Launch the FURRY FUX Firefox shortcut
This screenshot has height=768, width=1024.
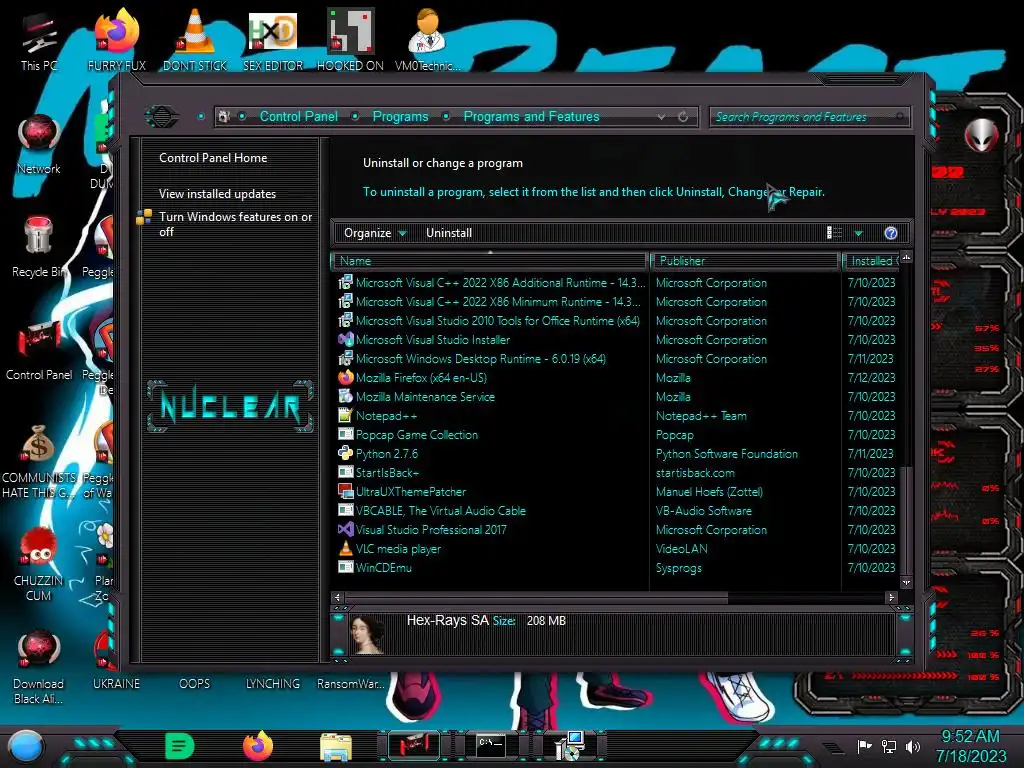(x=116, y=40)
